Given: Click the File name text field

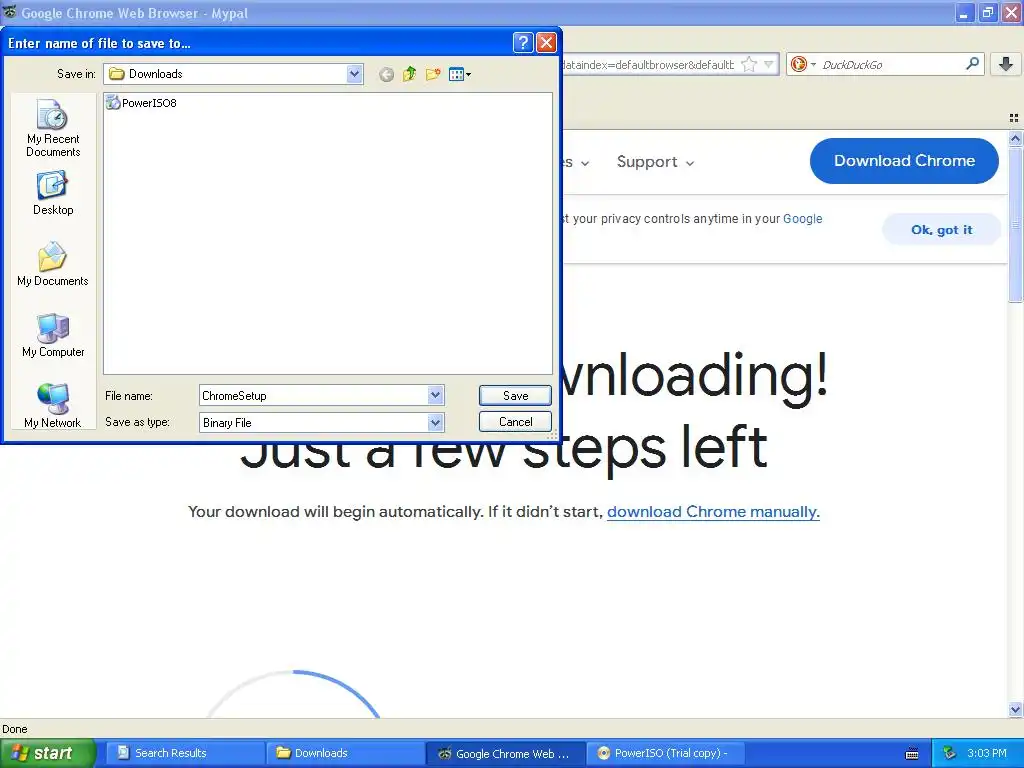Looking at the screenshot, I should 314,395.
